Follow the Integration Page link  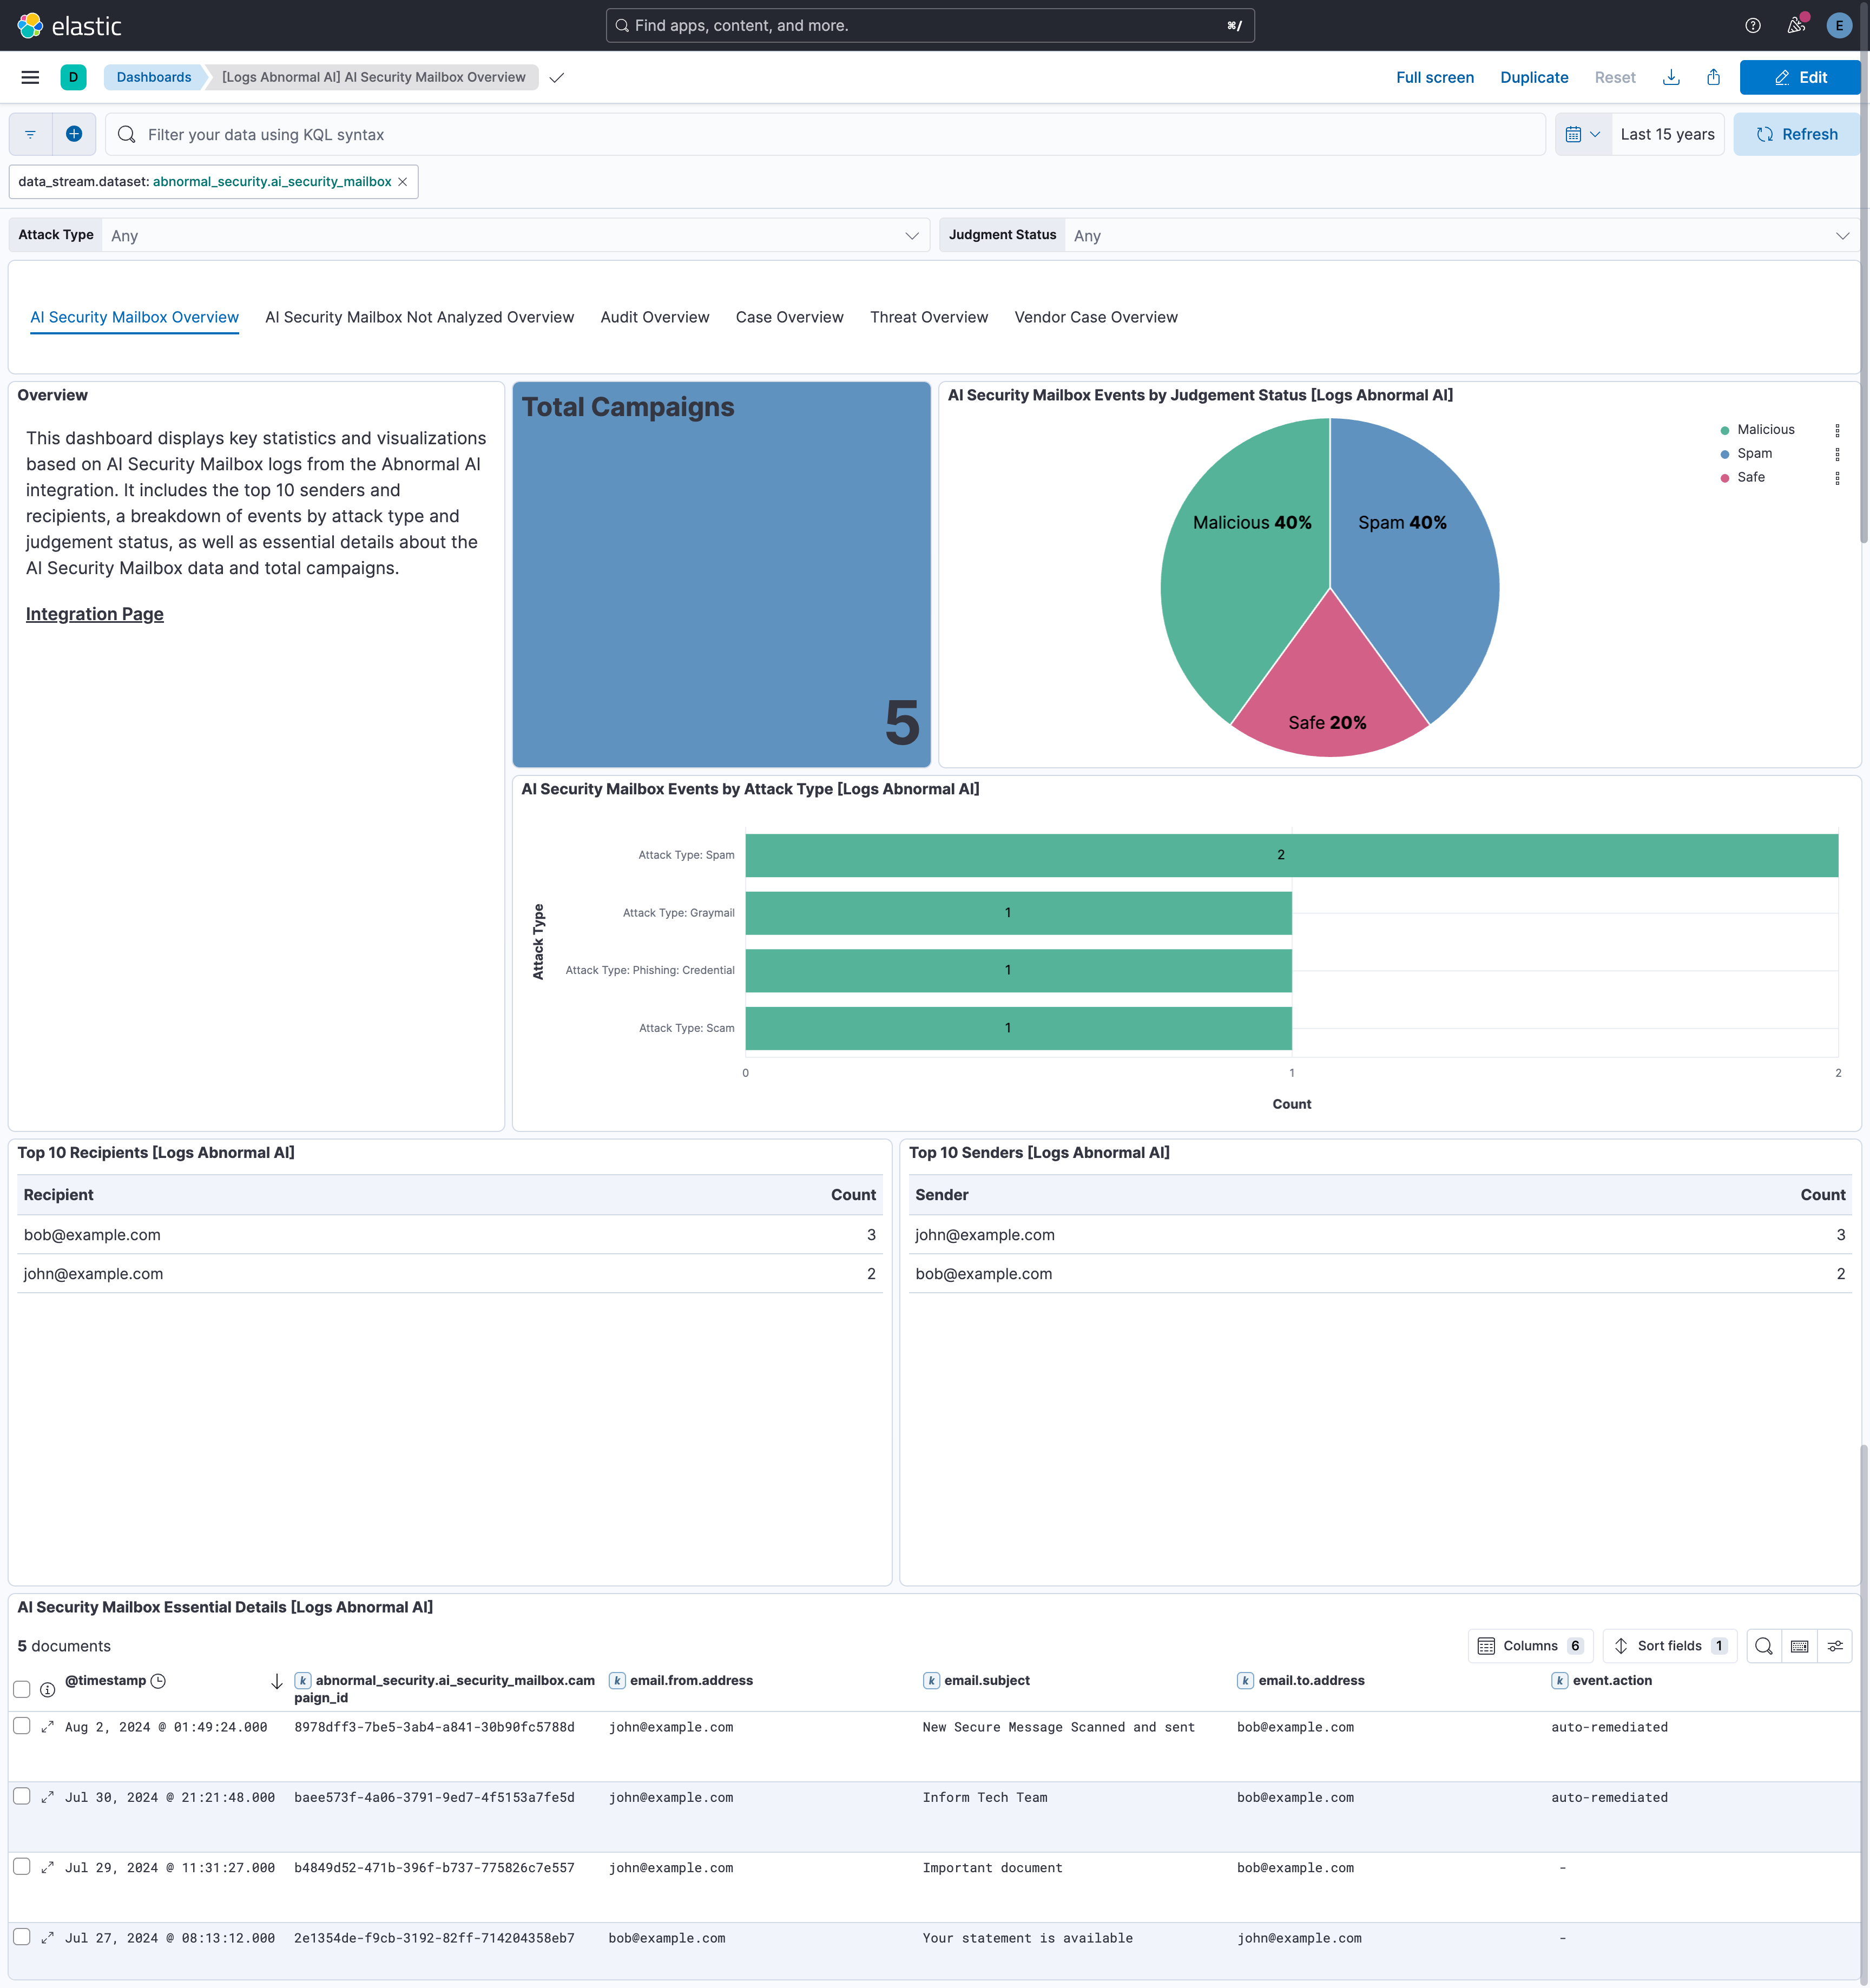pos(94,613)
